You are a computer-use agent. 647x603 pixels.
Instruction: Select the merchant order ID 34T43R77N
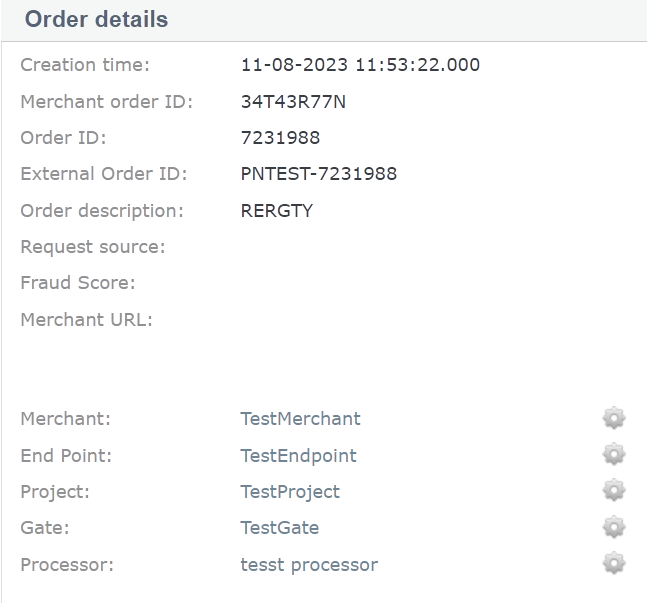coord(294,101)
